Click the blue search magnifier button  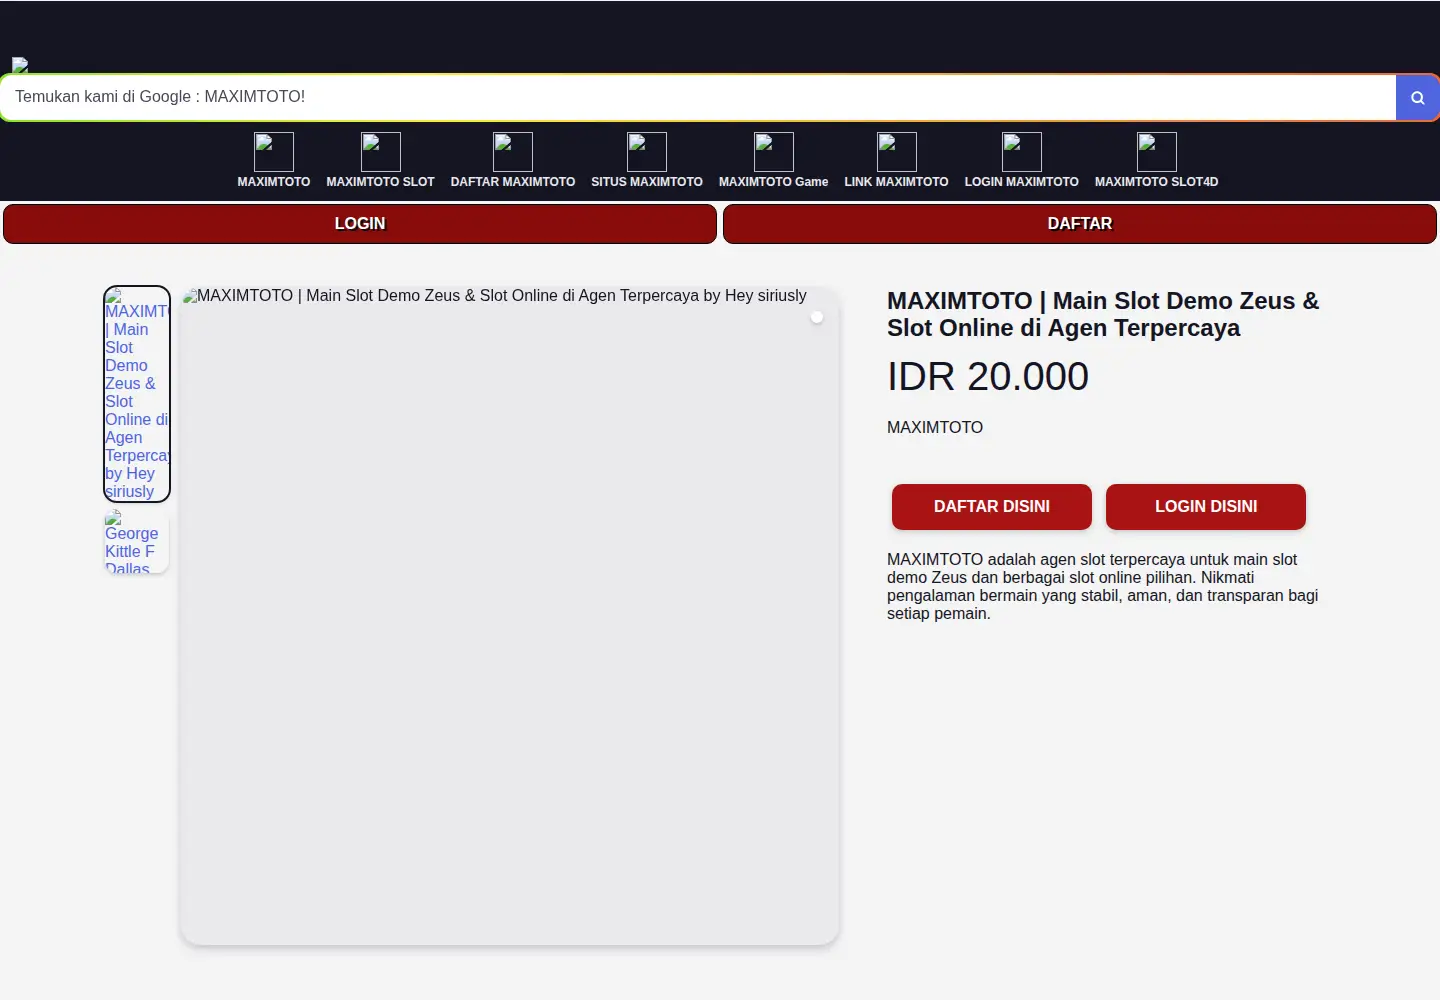[x=1417, y=97]
